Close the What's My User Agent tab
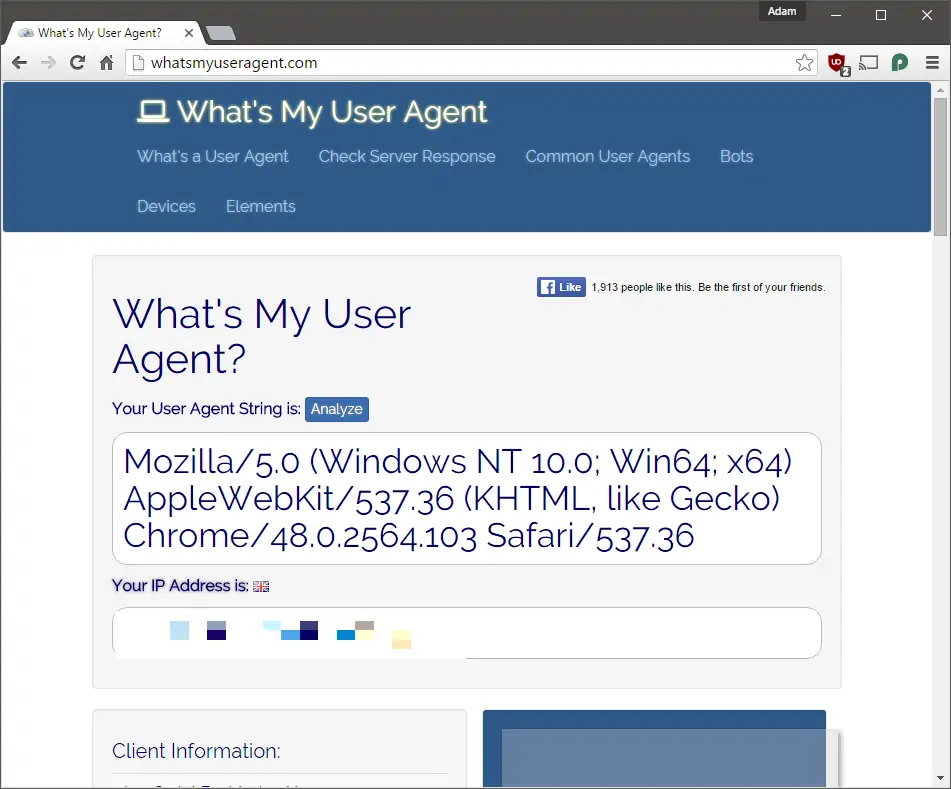Image resolution: width=951 pixels, height=789 pixels. [189, 33]
